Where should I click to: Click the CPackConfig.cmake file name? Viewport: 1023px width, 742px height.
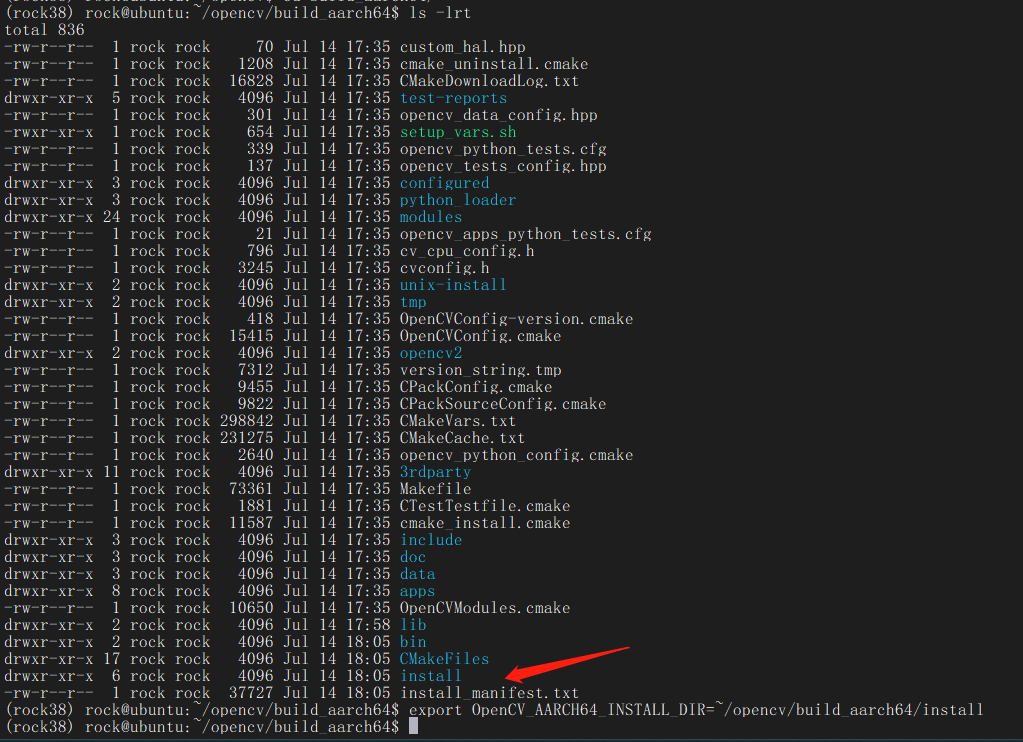point(476,386)
